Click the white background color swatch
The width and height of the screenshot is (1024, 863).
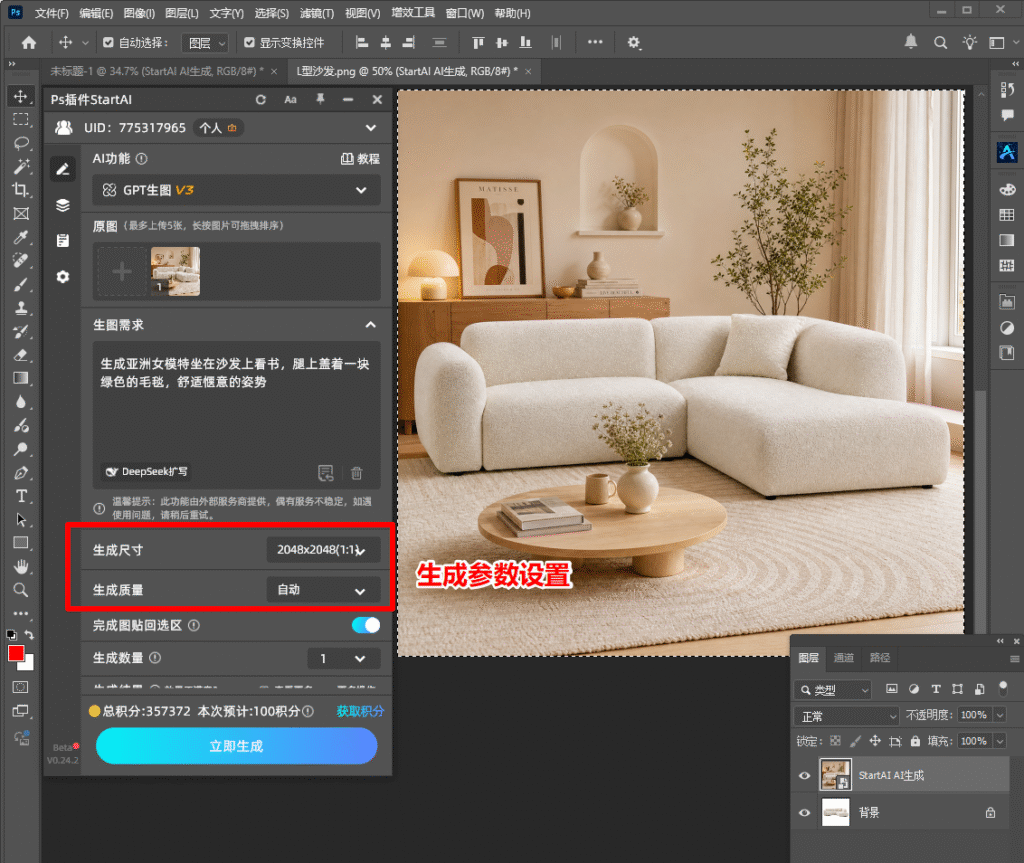pyautogui.click(x=28, y=664)
